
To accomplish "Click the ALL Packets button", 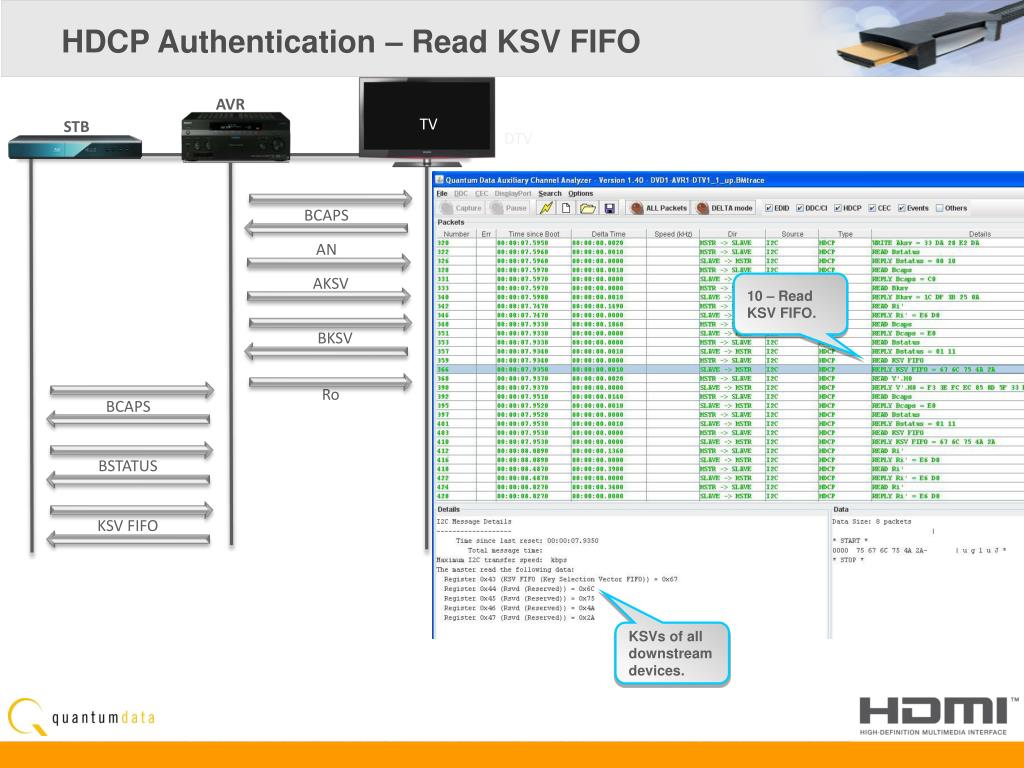I will (659, 208).
